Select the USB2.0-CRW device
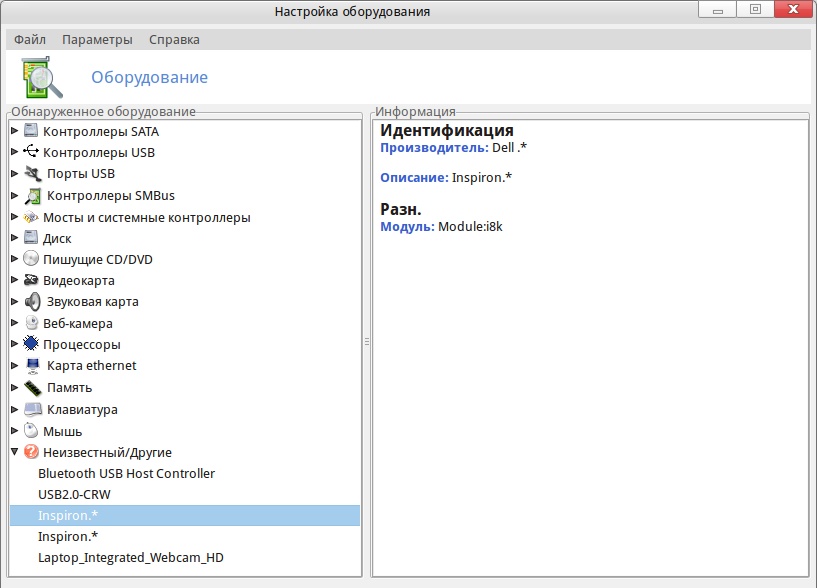 pos(74,494)
